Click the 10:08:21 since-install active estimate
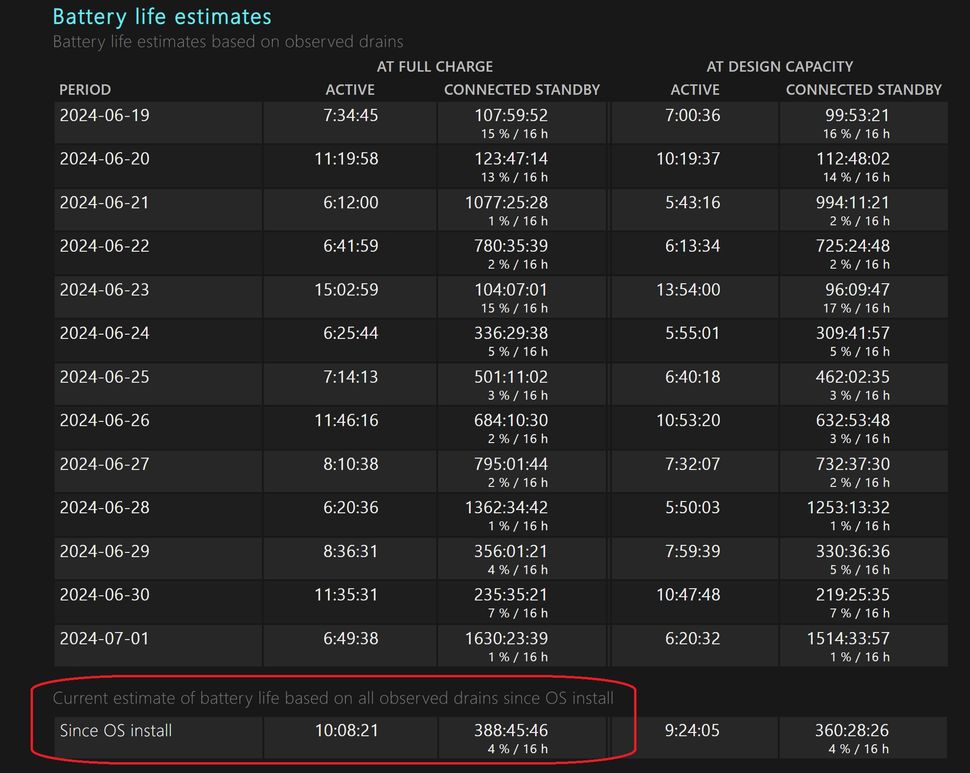 pos(346,731)
